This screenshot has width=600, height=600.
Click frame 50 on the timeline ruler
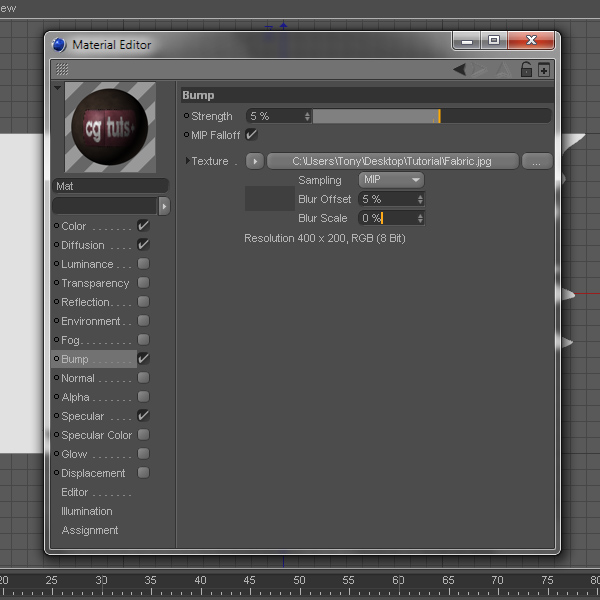click(300, 582)
